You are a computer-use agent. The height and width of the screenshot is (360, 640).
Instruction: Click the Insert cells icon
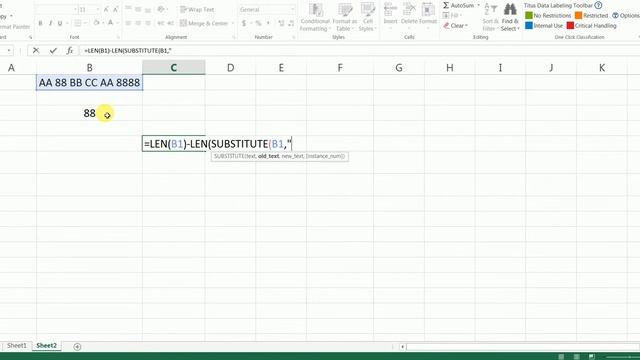pos(390,10)
